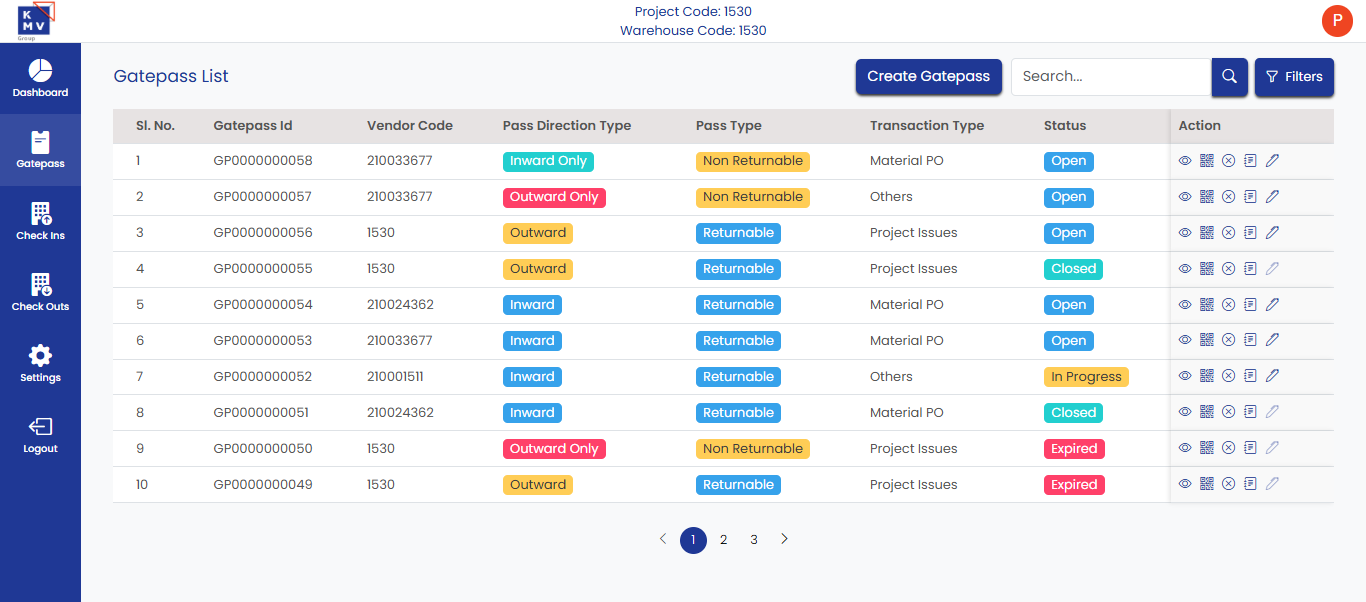Viewport: 1366px width, 602px height.
Task: Click cancel circle-x icon for GP0000000056
Action: (x=1229, y=233)
